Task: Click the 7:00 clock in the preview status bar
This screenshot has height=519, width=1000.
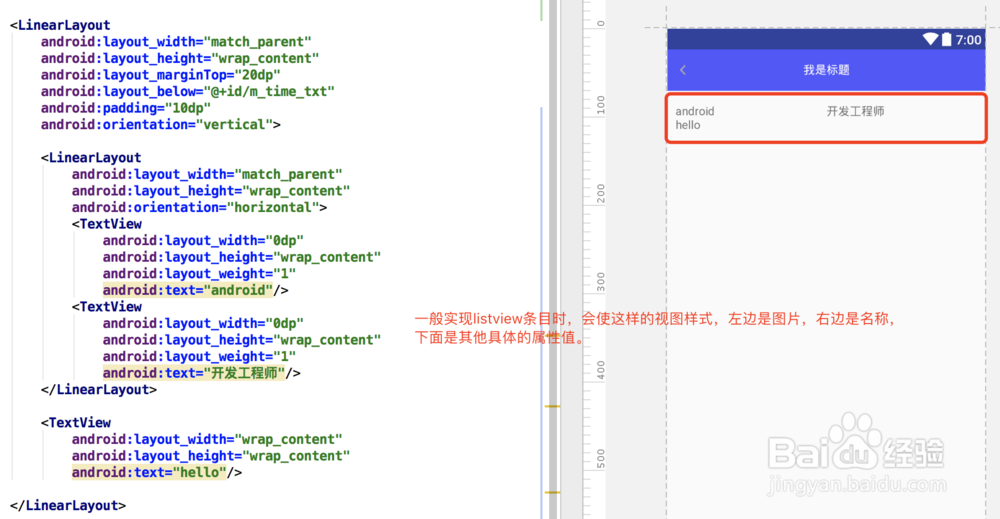Action: 968,40
